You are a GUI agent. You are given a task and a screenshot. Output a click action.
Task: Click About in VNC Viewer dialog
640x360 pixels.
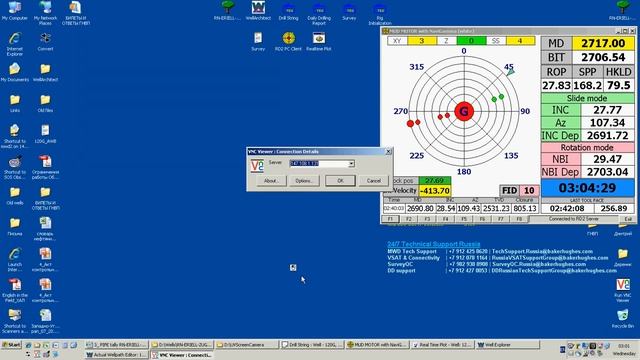[270, 181]
